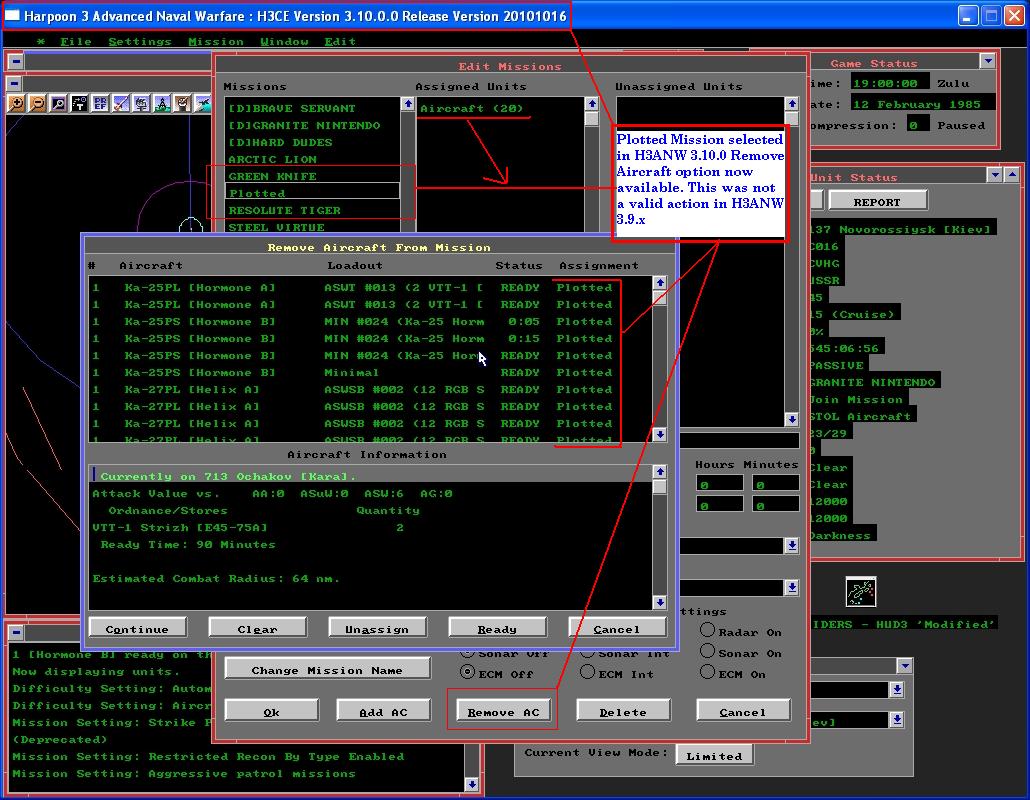The height and width of the screenshot is (800, 1030).
Task: Click the Assigned Units scroll-up arrow
Action: click(592, 104)
